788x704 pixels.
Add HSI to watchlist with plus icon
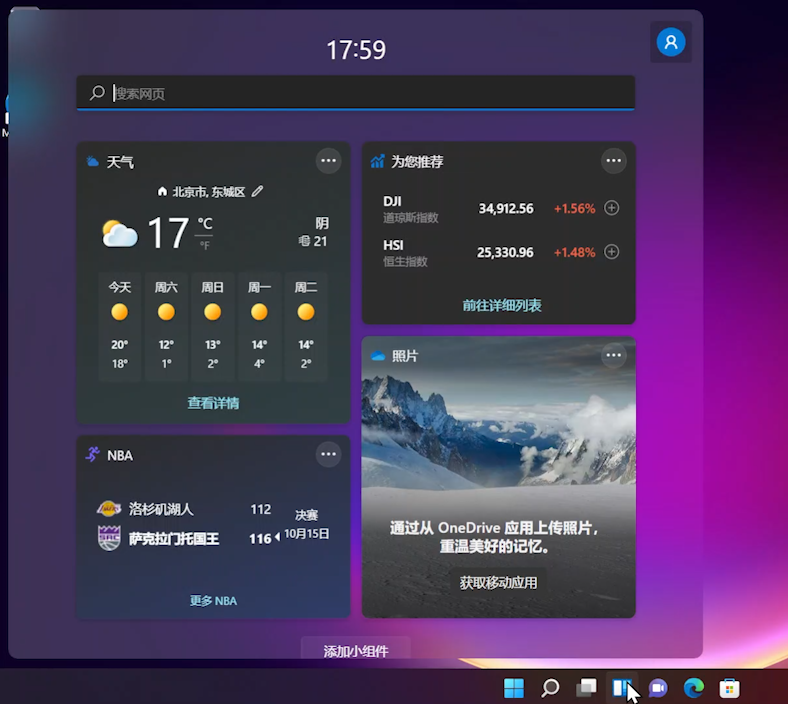click(612, 251)
